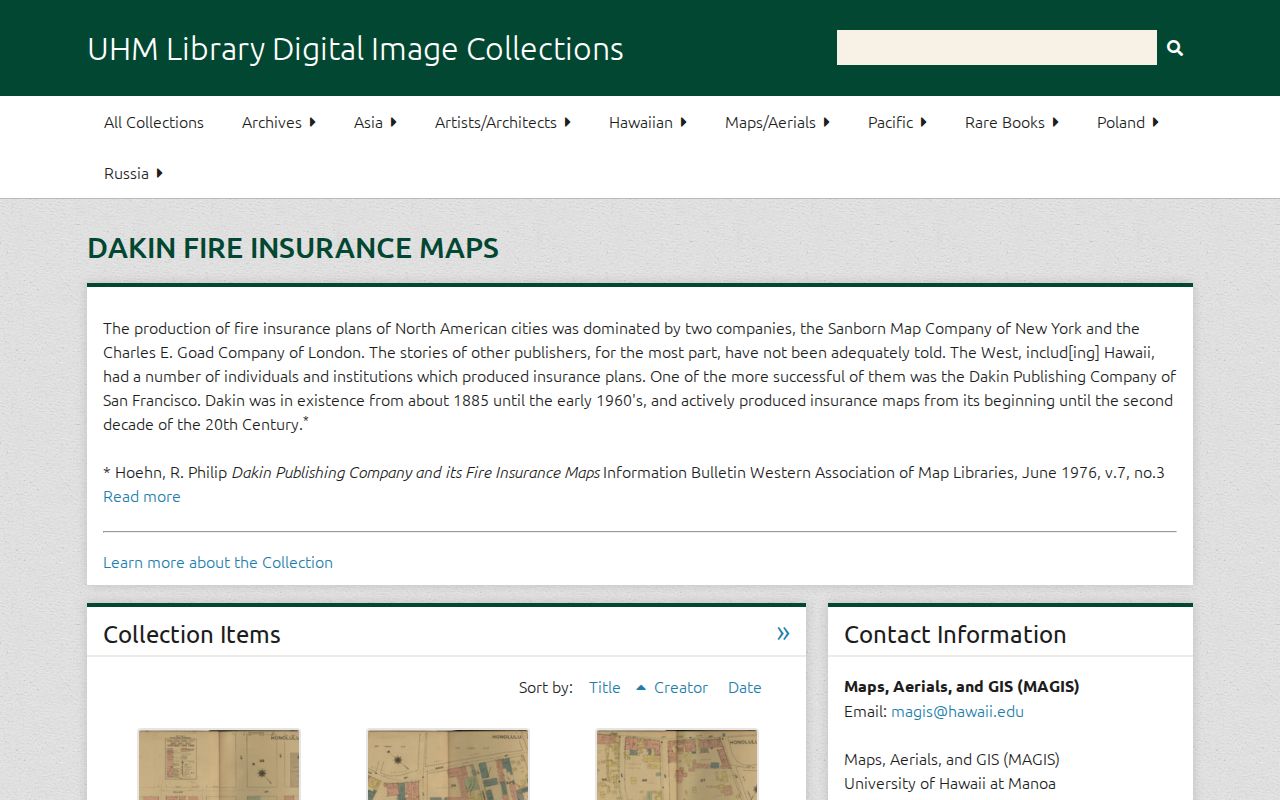Open the Poland dropdown menu
The height and width of the screenshot is (800, 1280).
(x=1128, y=122)
